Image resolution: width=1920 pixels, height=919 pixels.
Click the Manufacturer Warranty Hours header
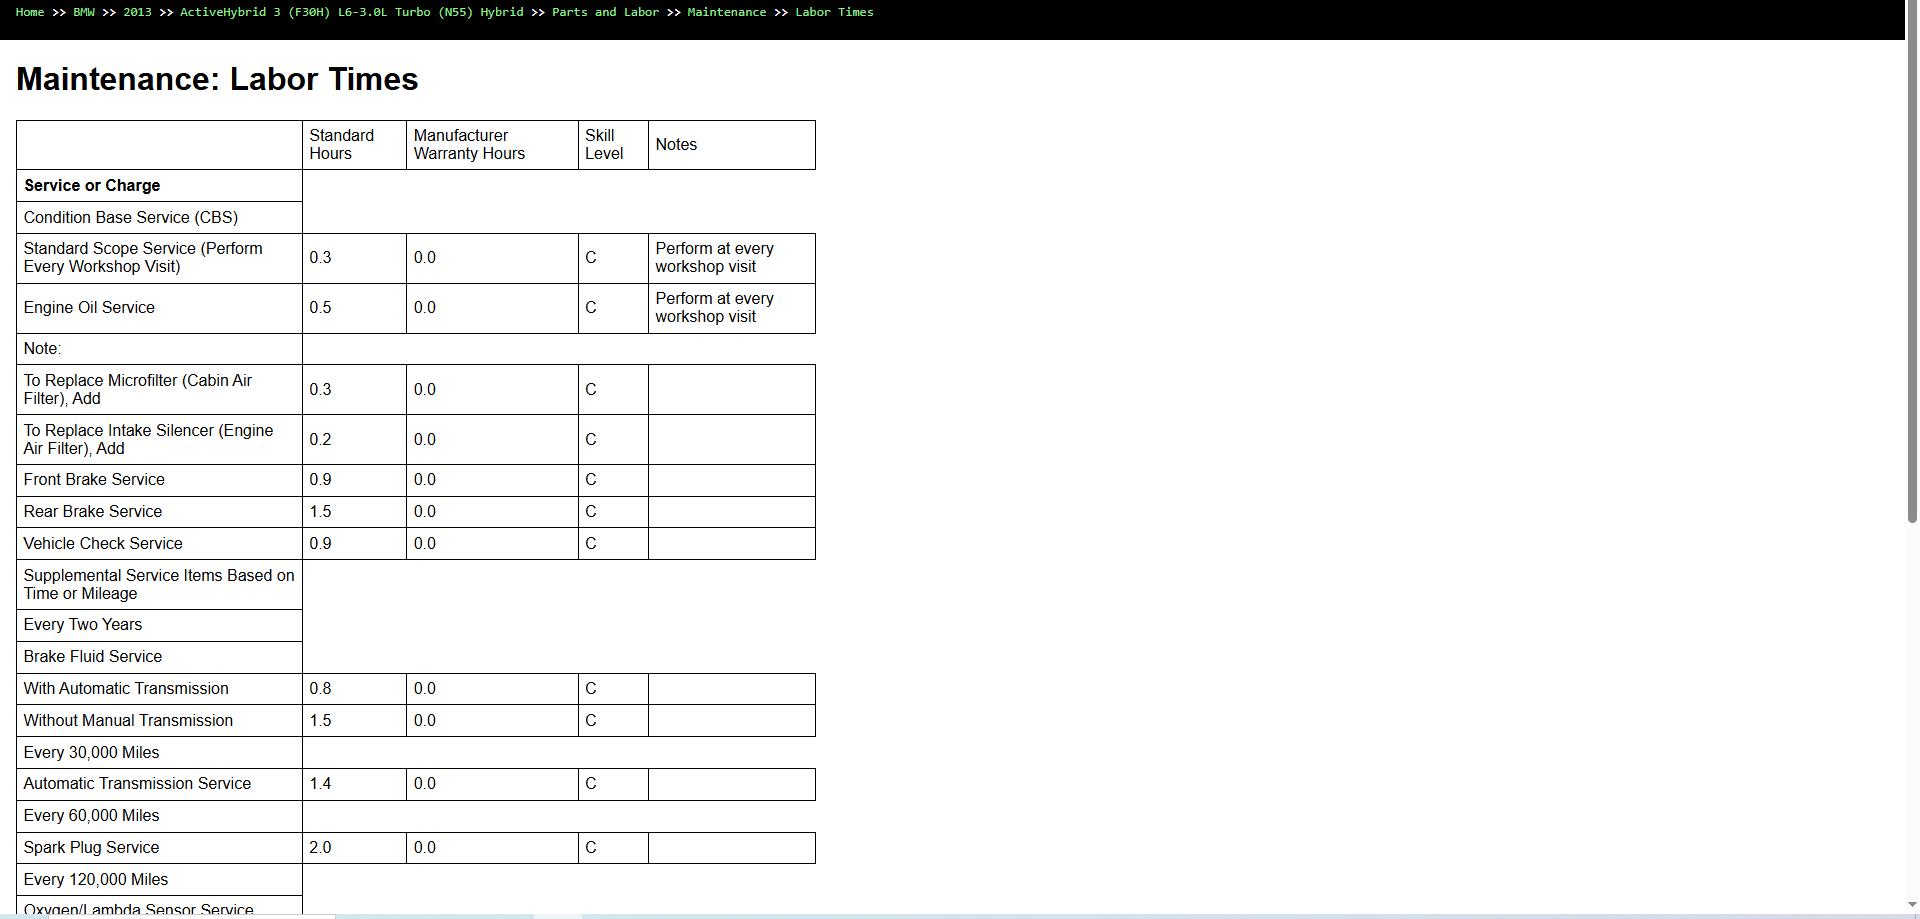point(492,145)
